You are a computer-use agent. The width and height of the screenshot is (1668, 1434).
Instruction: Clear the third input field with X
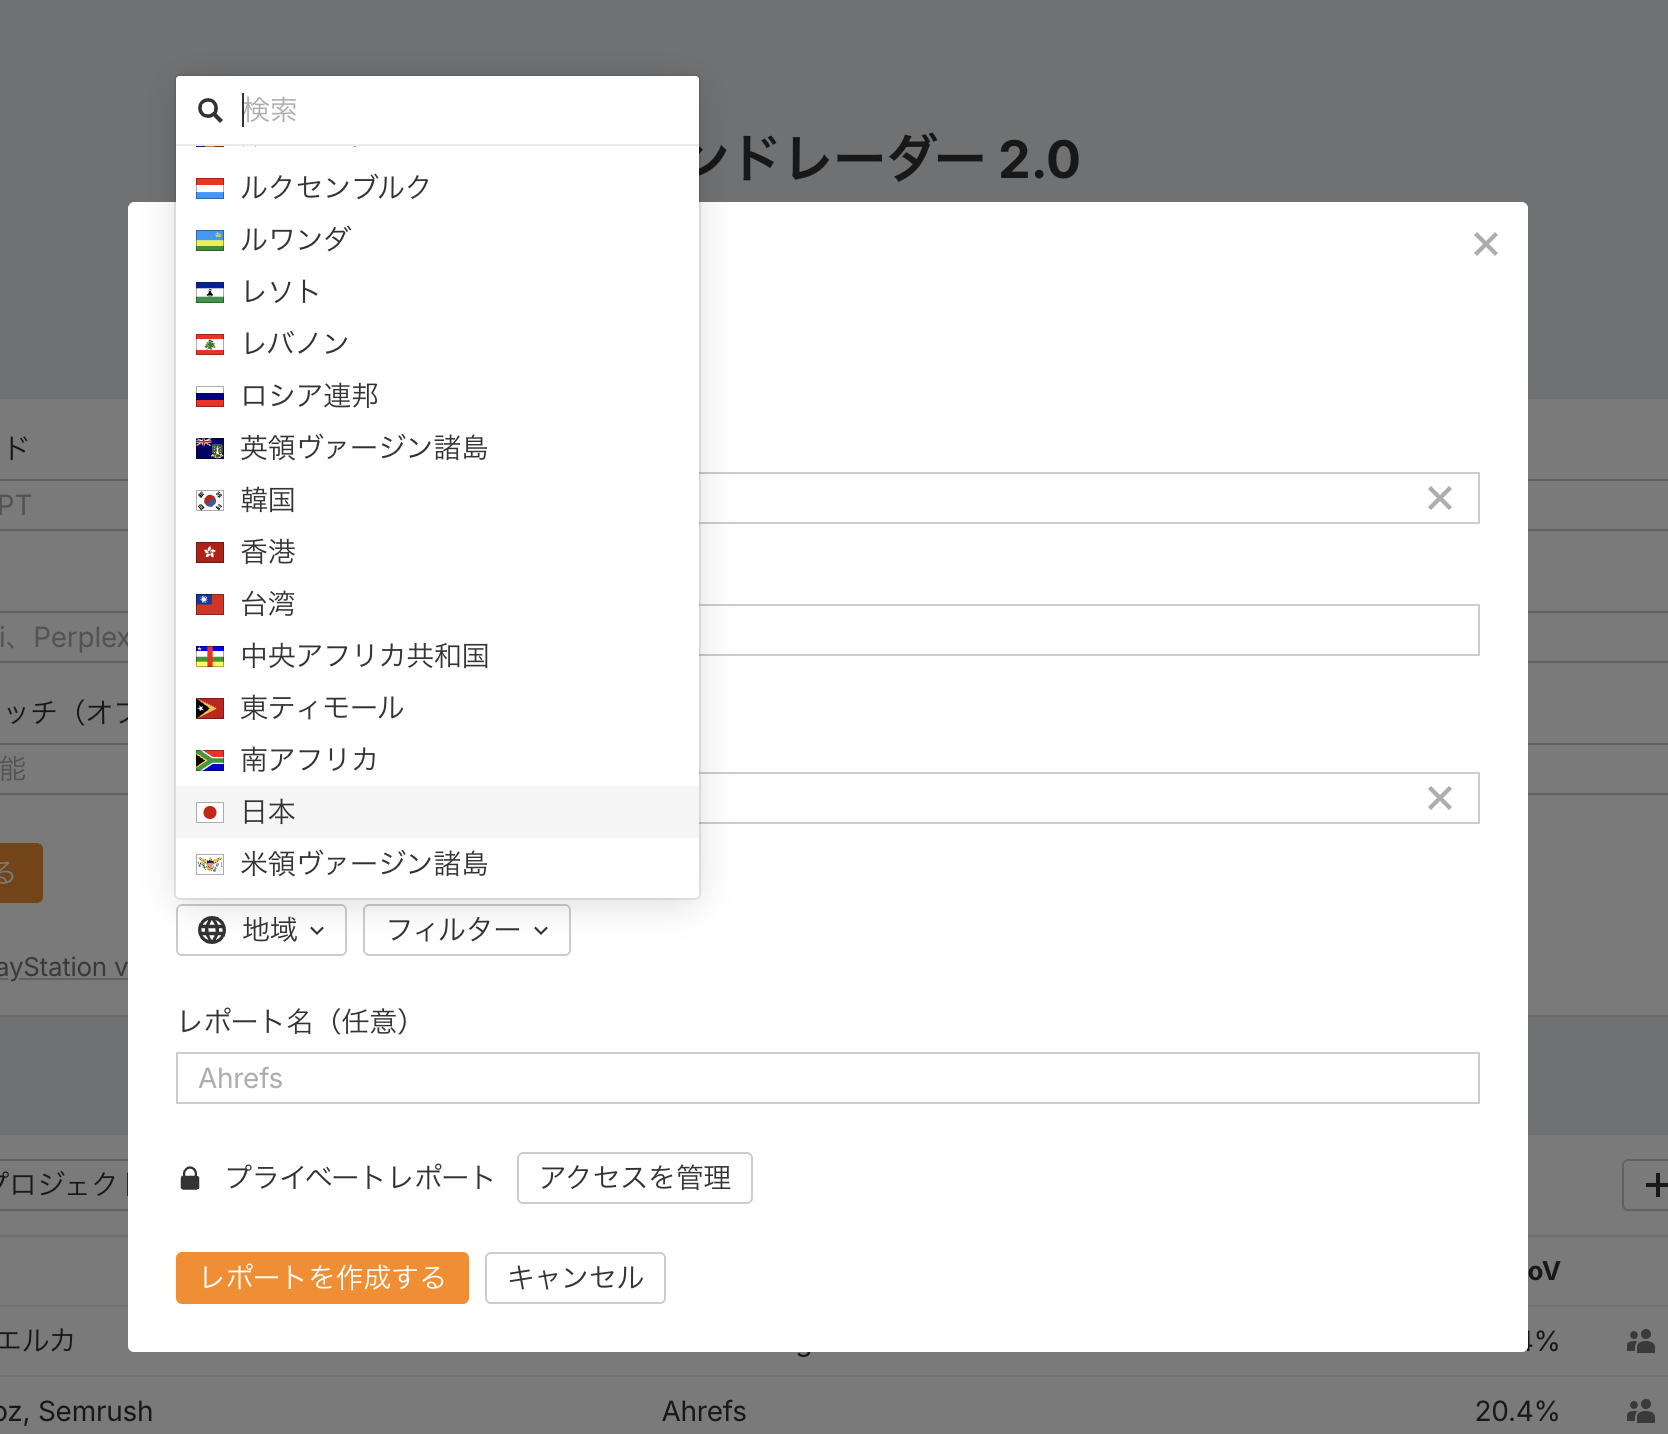click(1439, 798)
